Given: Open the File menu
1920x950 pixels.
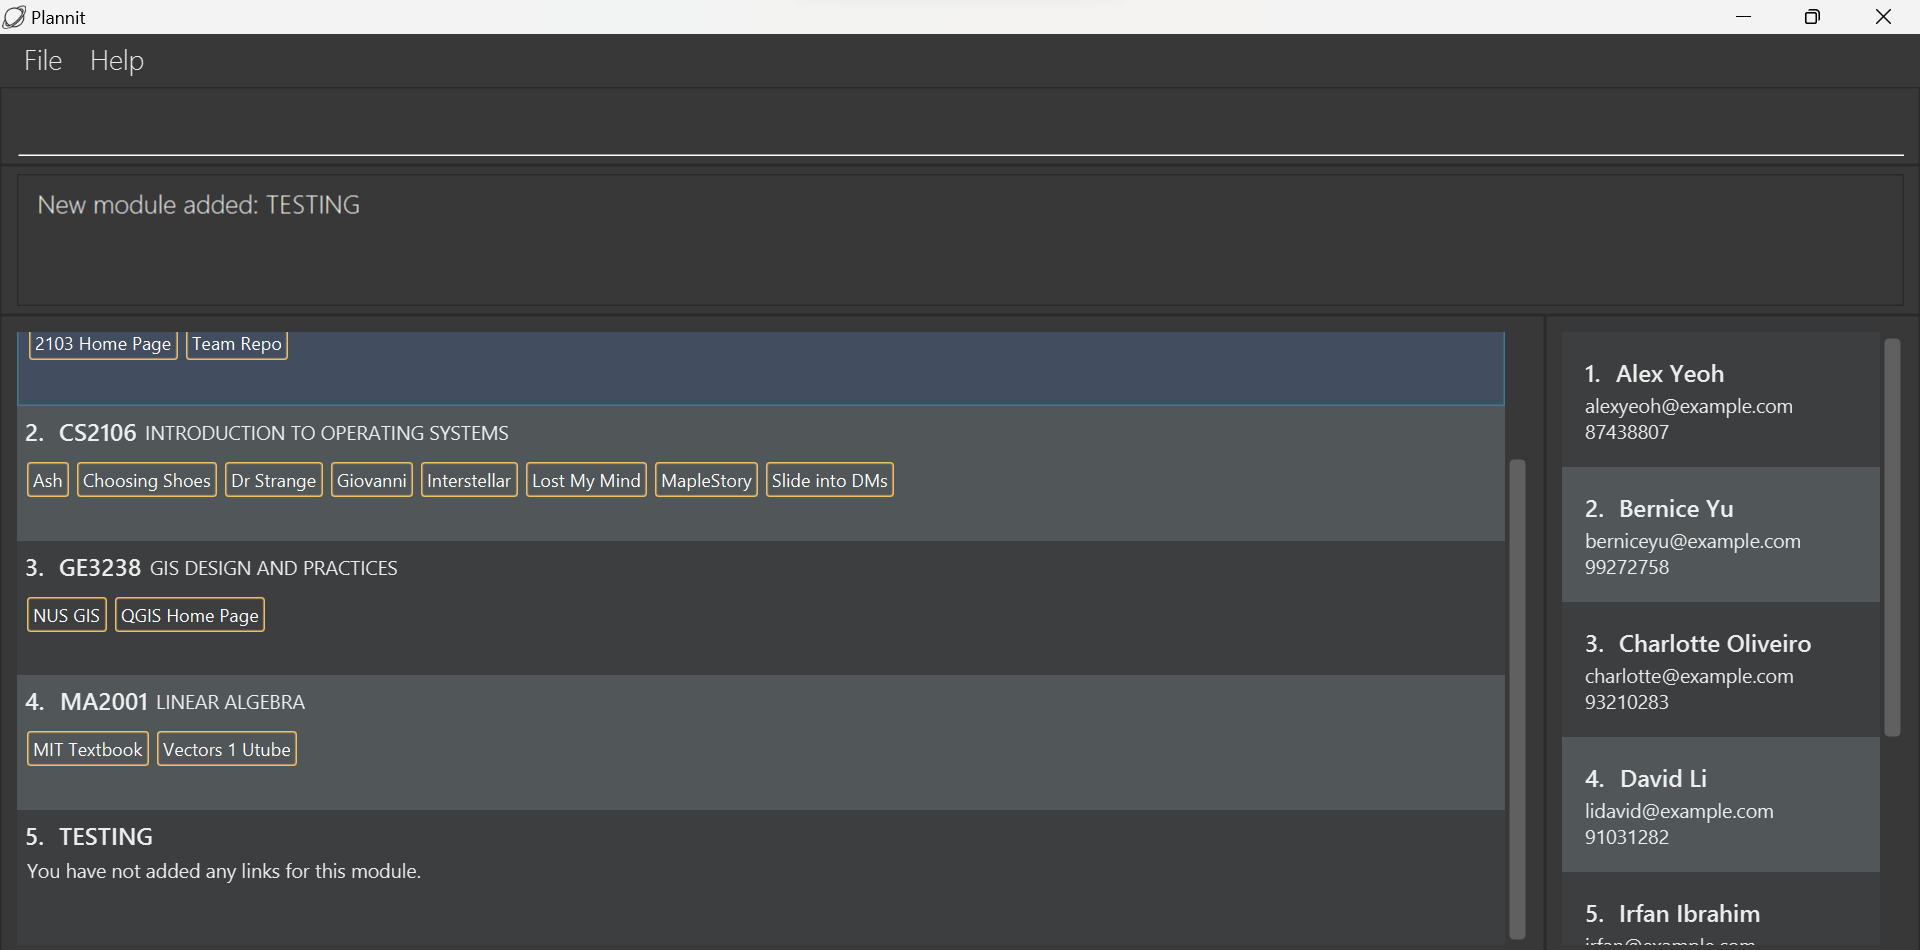Looking at the screenshot, I should [x=43, y=61].
